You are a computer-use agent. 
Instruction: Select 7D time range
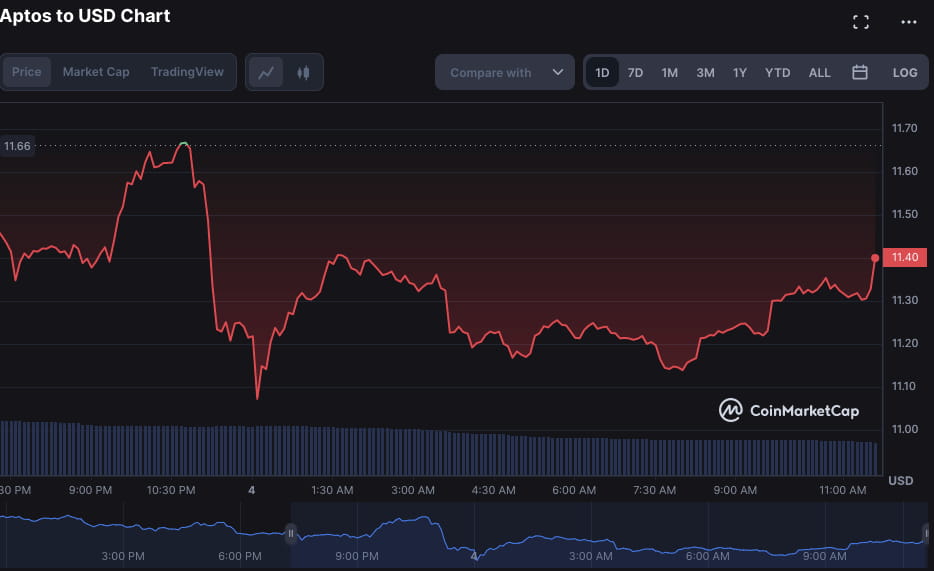(635, 73)
